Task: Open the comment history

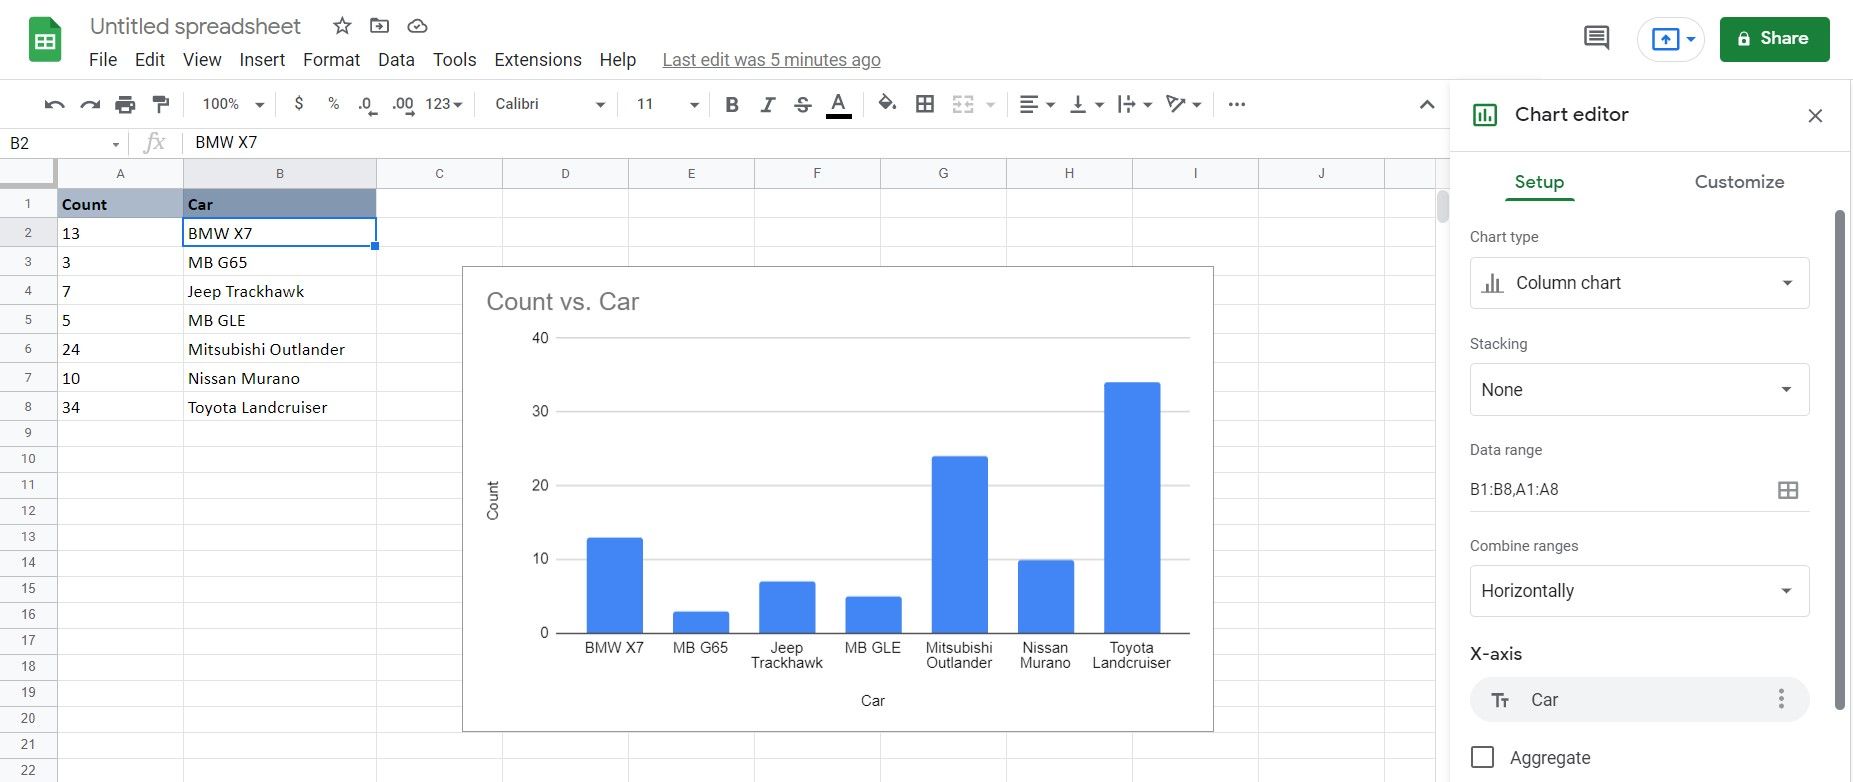Action: [1597, 39]
